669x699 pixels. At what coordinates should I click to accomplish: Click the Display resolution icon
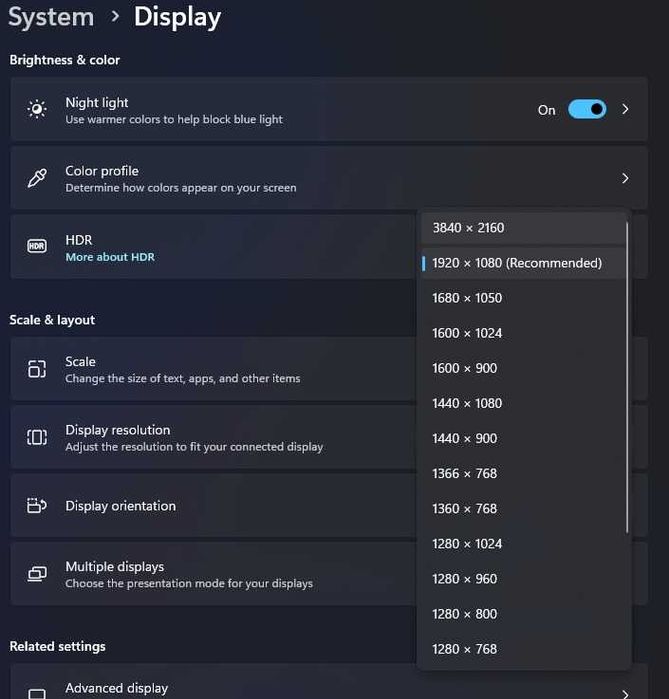[37, 437]
